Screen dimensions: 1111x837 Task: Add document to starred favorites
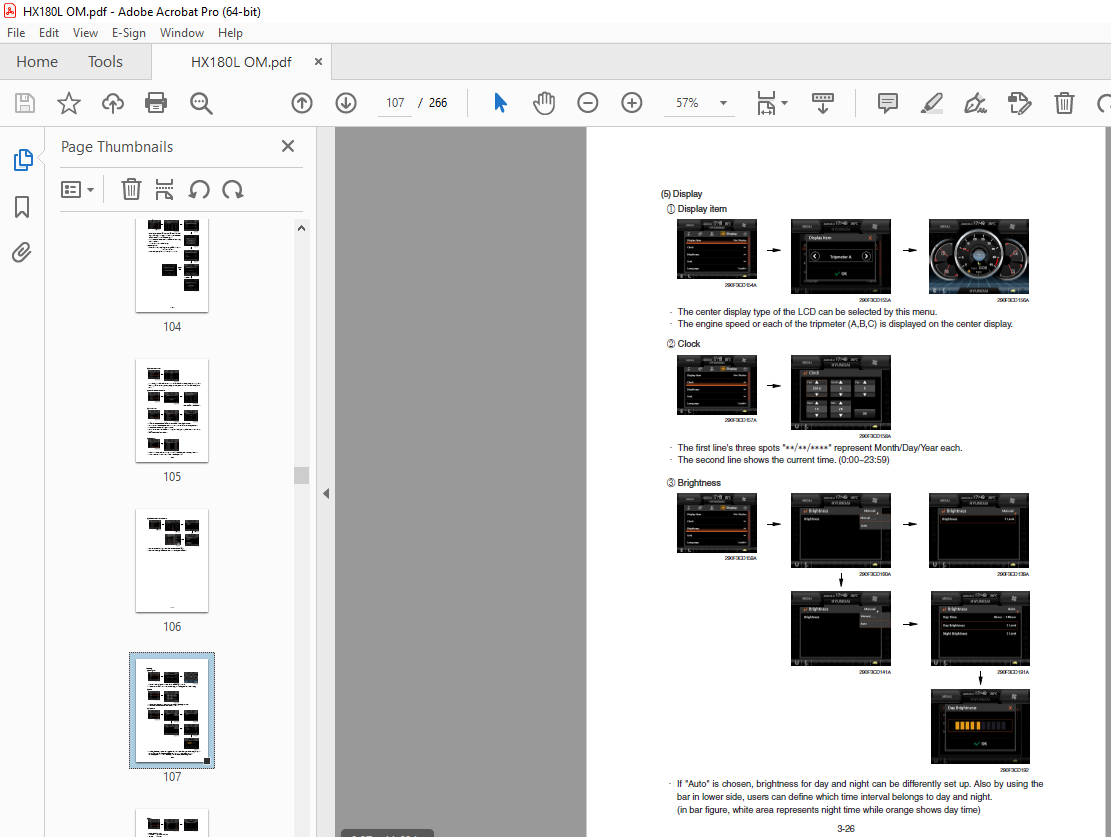(69, 103)
